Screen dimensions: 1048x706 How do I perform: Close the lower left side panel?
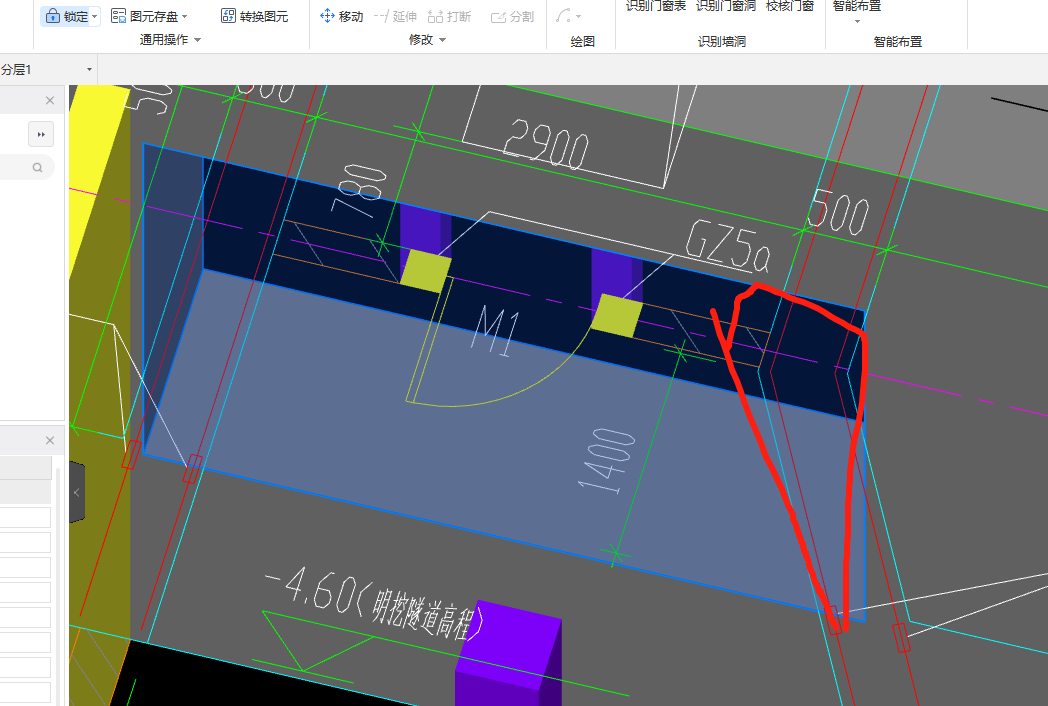click(x=49, y=440)
